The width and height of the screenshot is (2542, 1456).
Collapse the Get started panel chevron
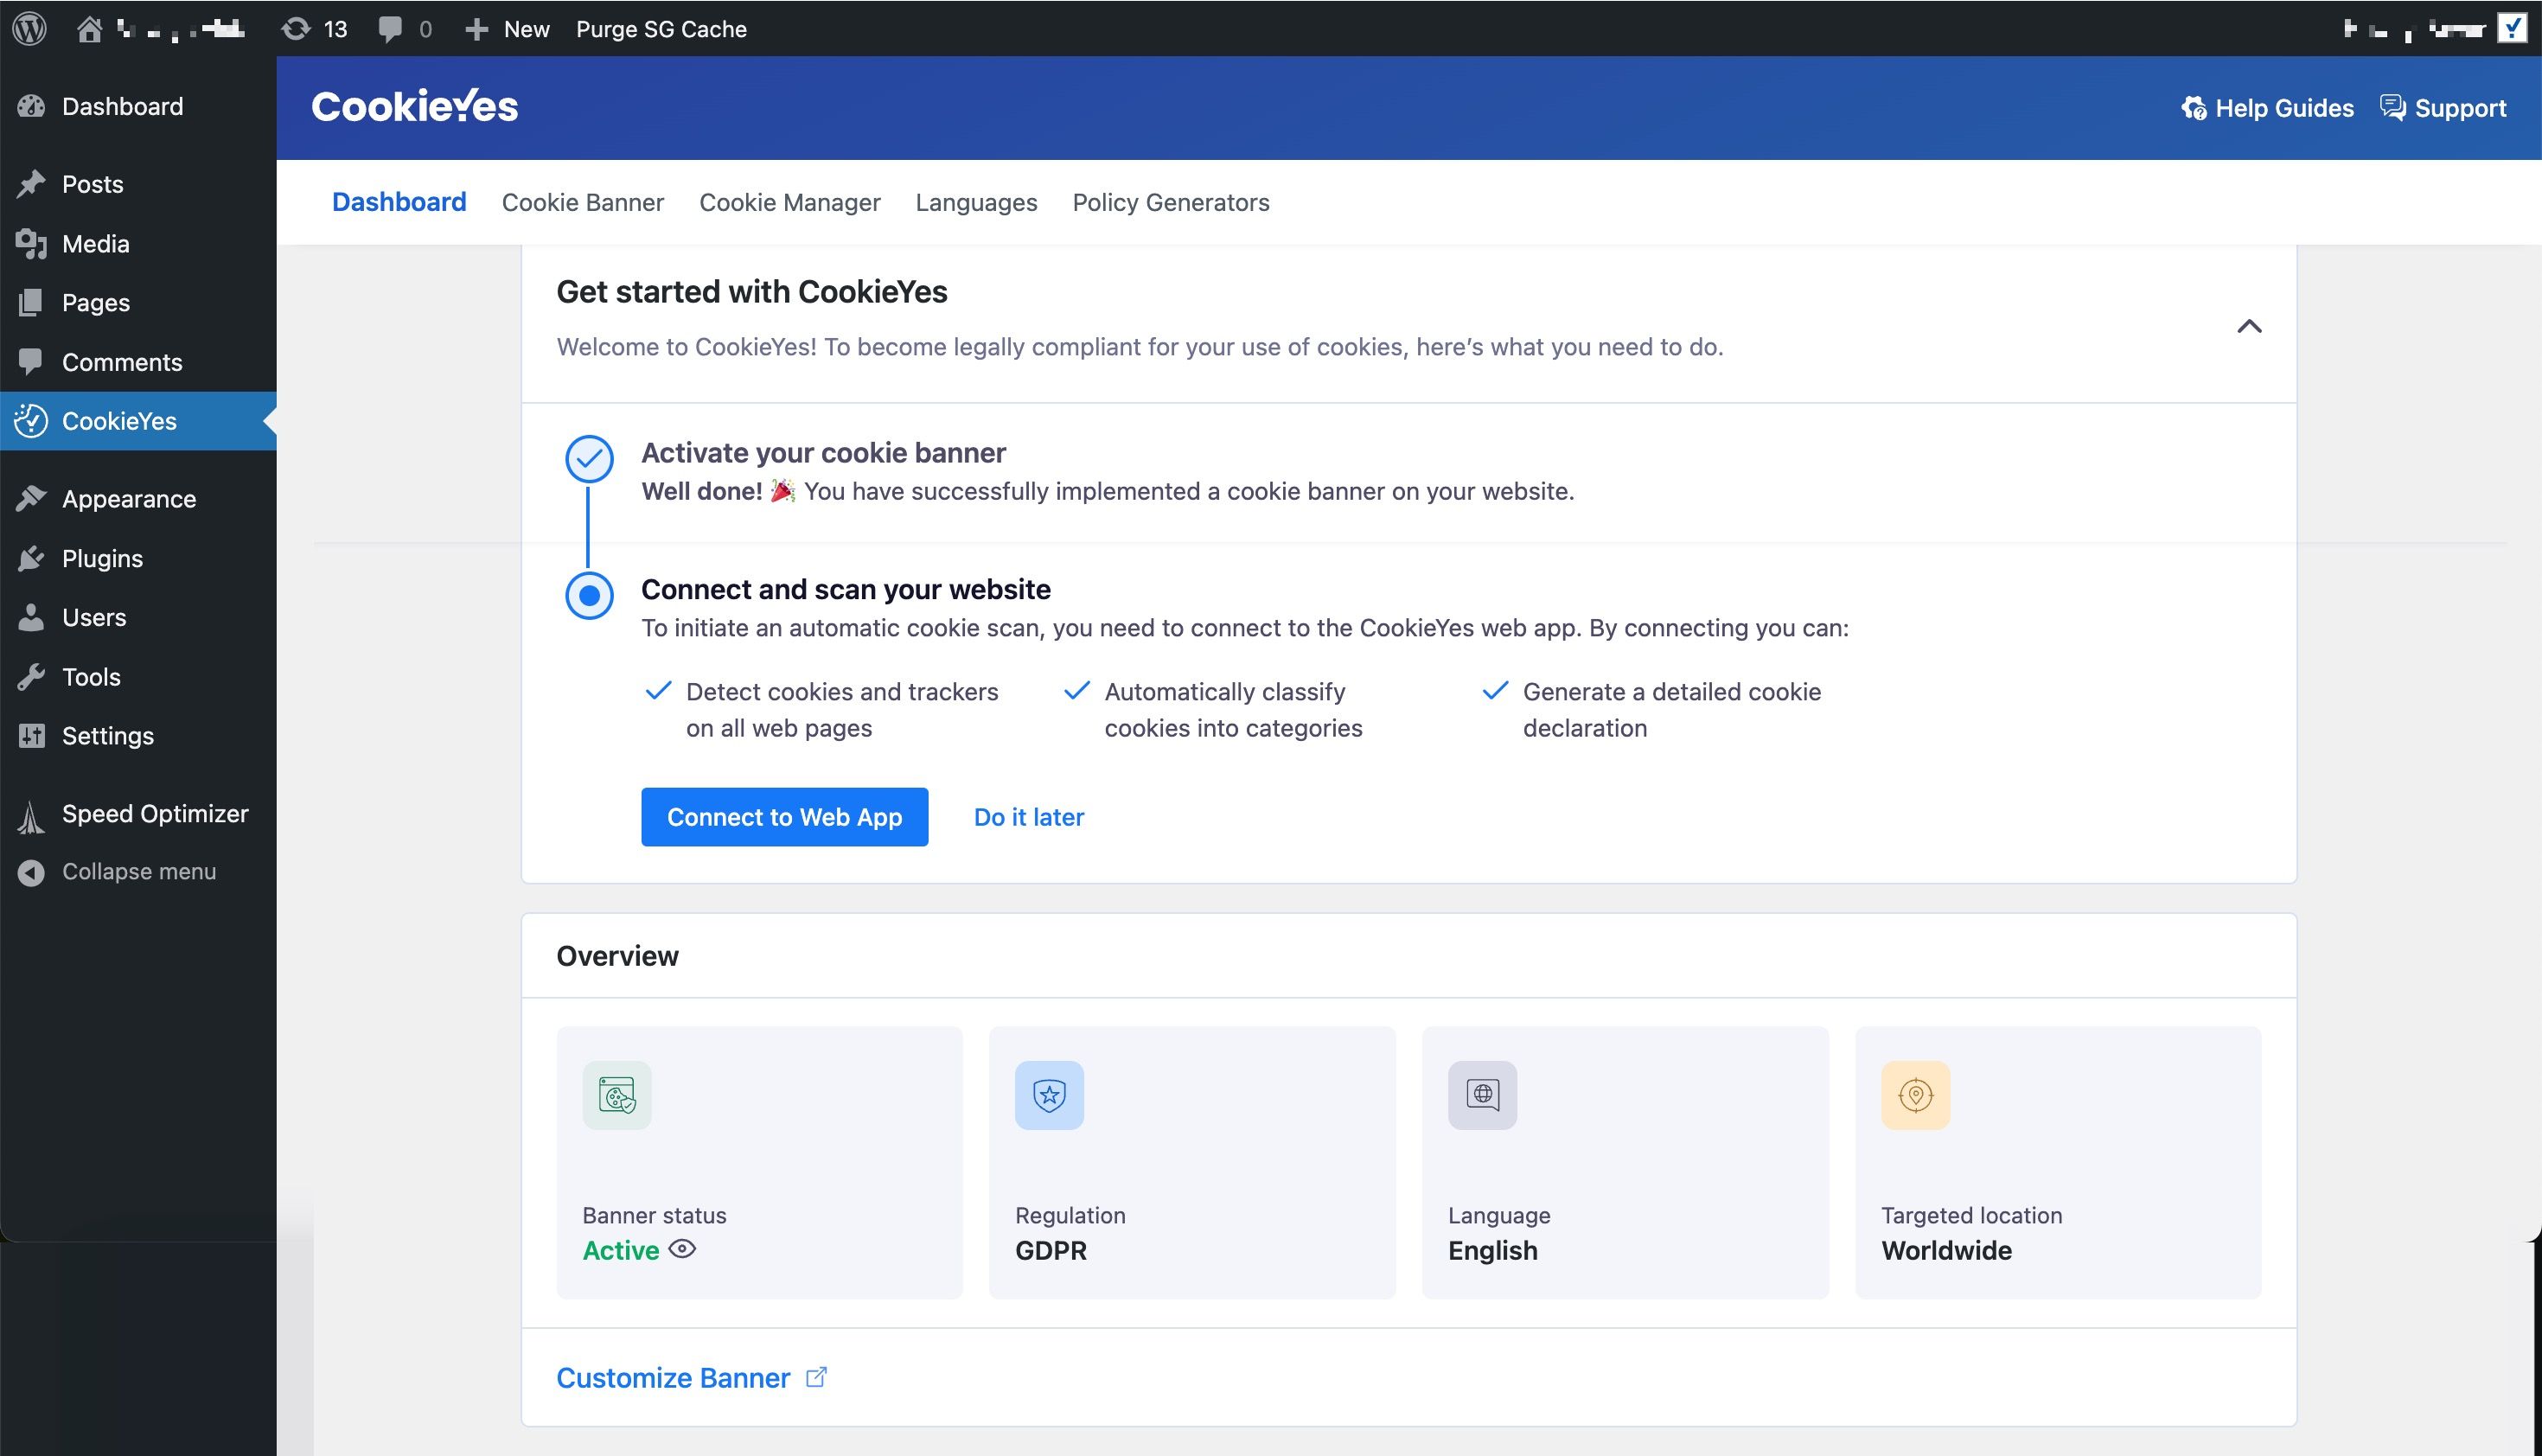[2249, 326]
